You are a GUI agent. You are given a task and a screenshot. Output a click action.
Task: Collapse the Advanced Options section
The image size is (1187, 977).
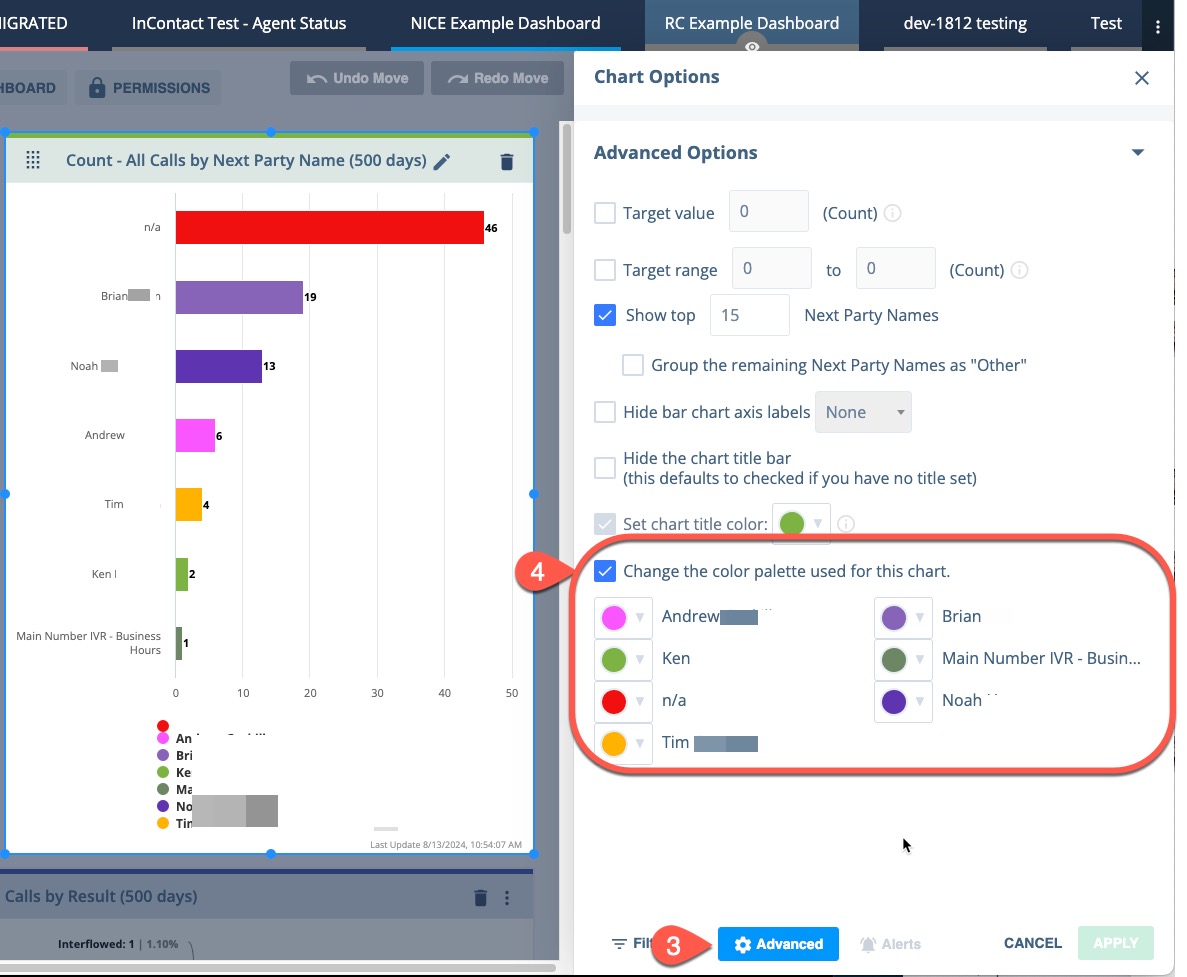1138,152
